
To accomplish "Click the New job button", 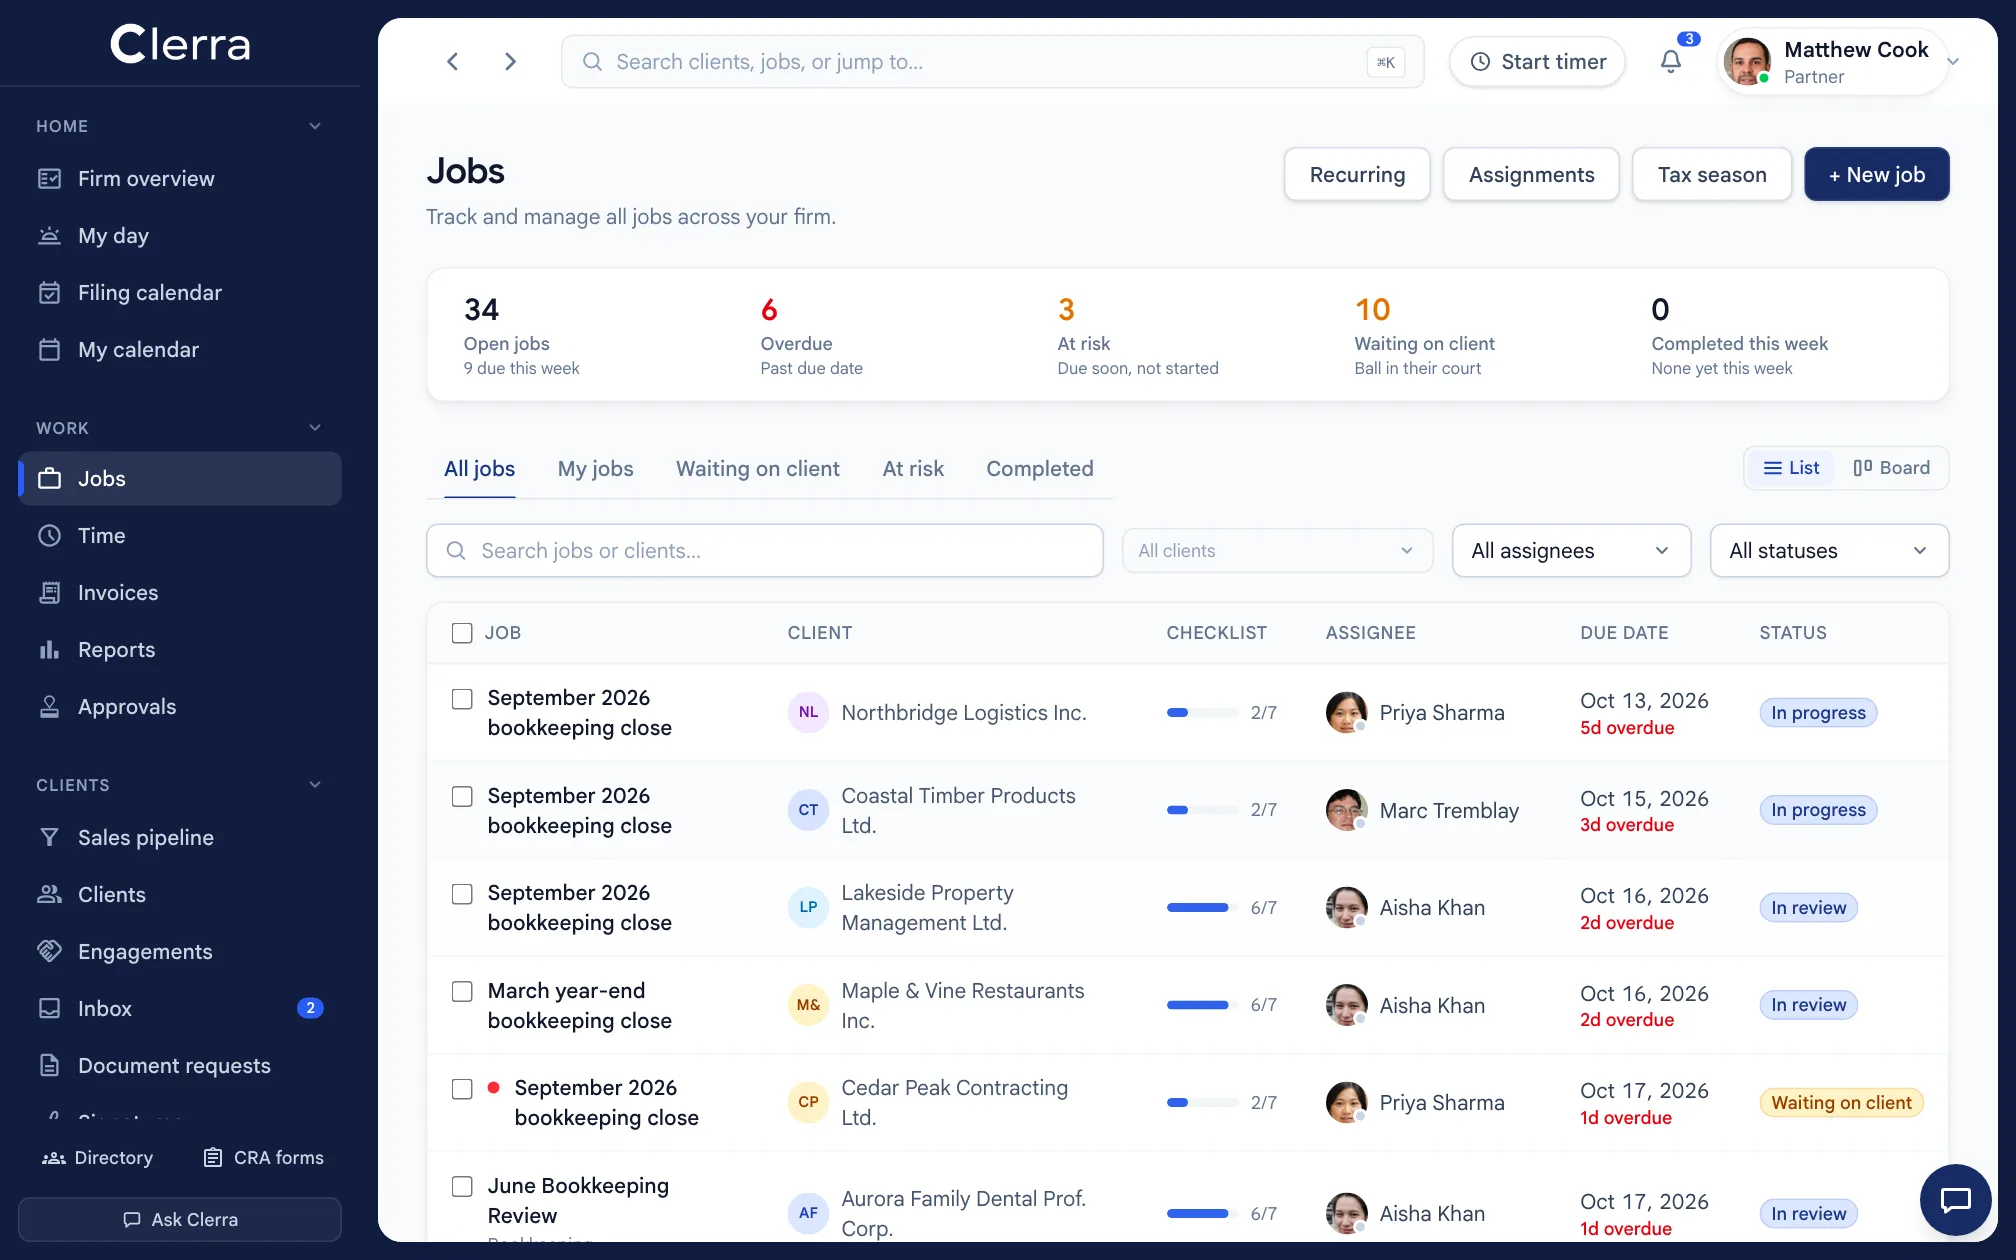I will pyautogui.click(x=1877, y=175).
